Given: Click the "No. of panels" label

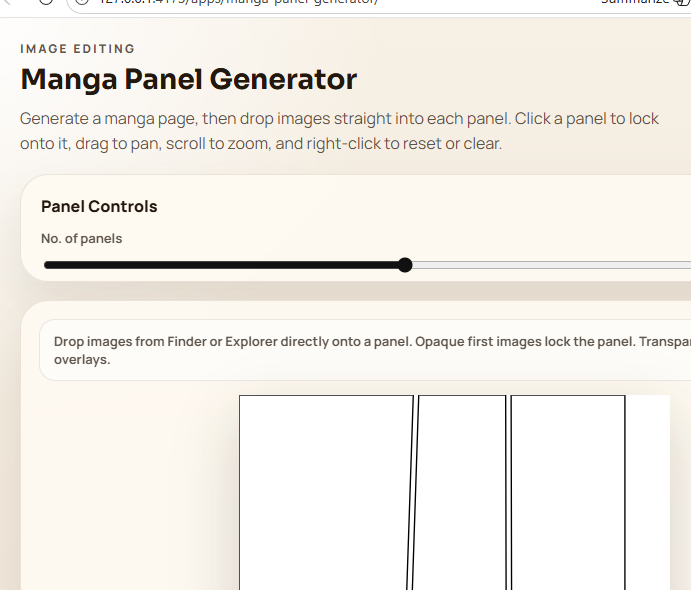Looking at the screenshot, I should point(81,239).
